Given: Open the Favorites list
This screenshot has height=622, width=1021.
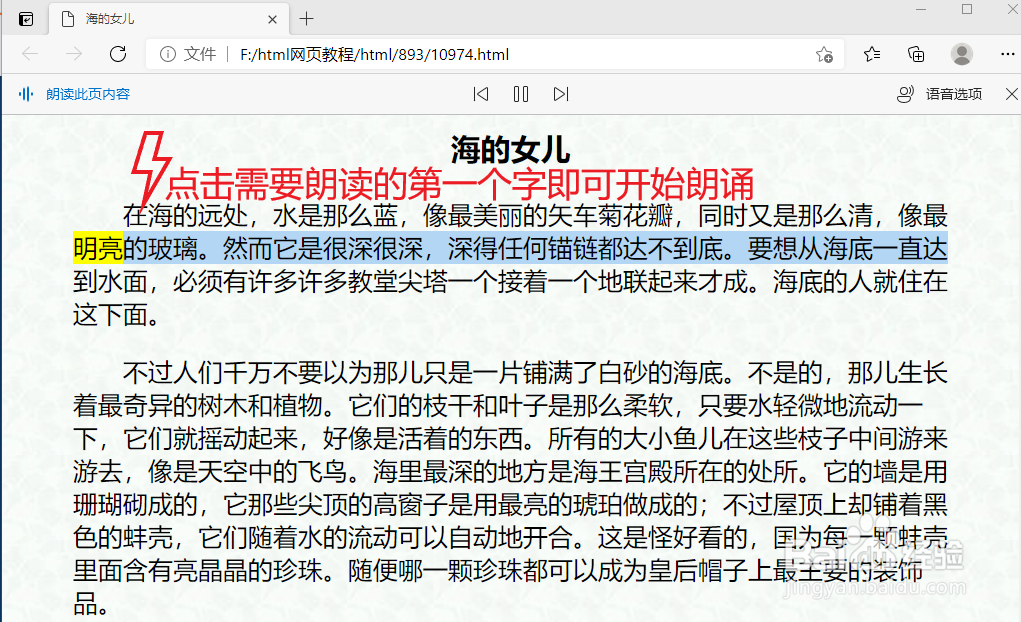Looking at the screenshot, I should (x=872, y=54).
